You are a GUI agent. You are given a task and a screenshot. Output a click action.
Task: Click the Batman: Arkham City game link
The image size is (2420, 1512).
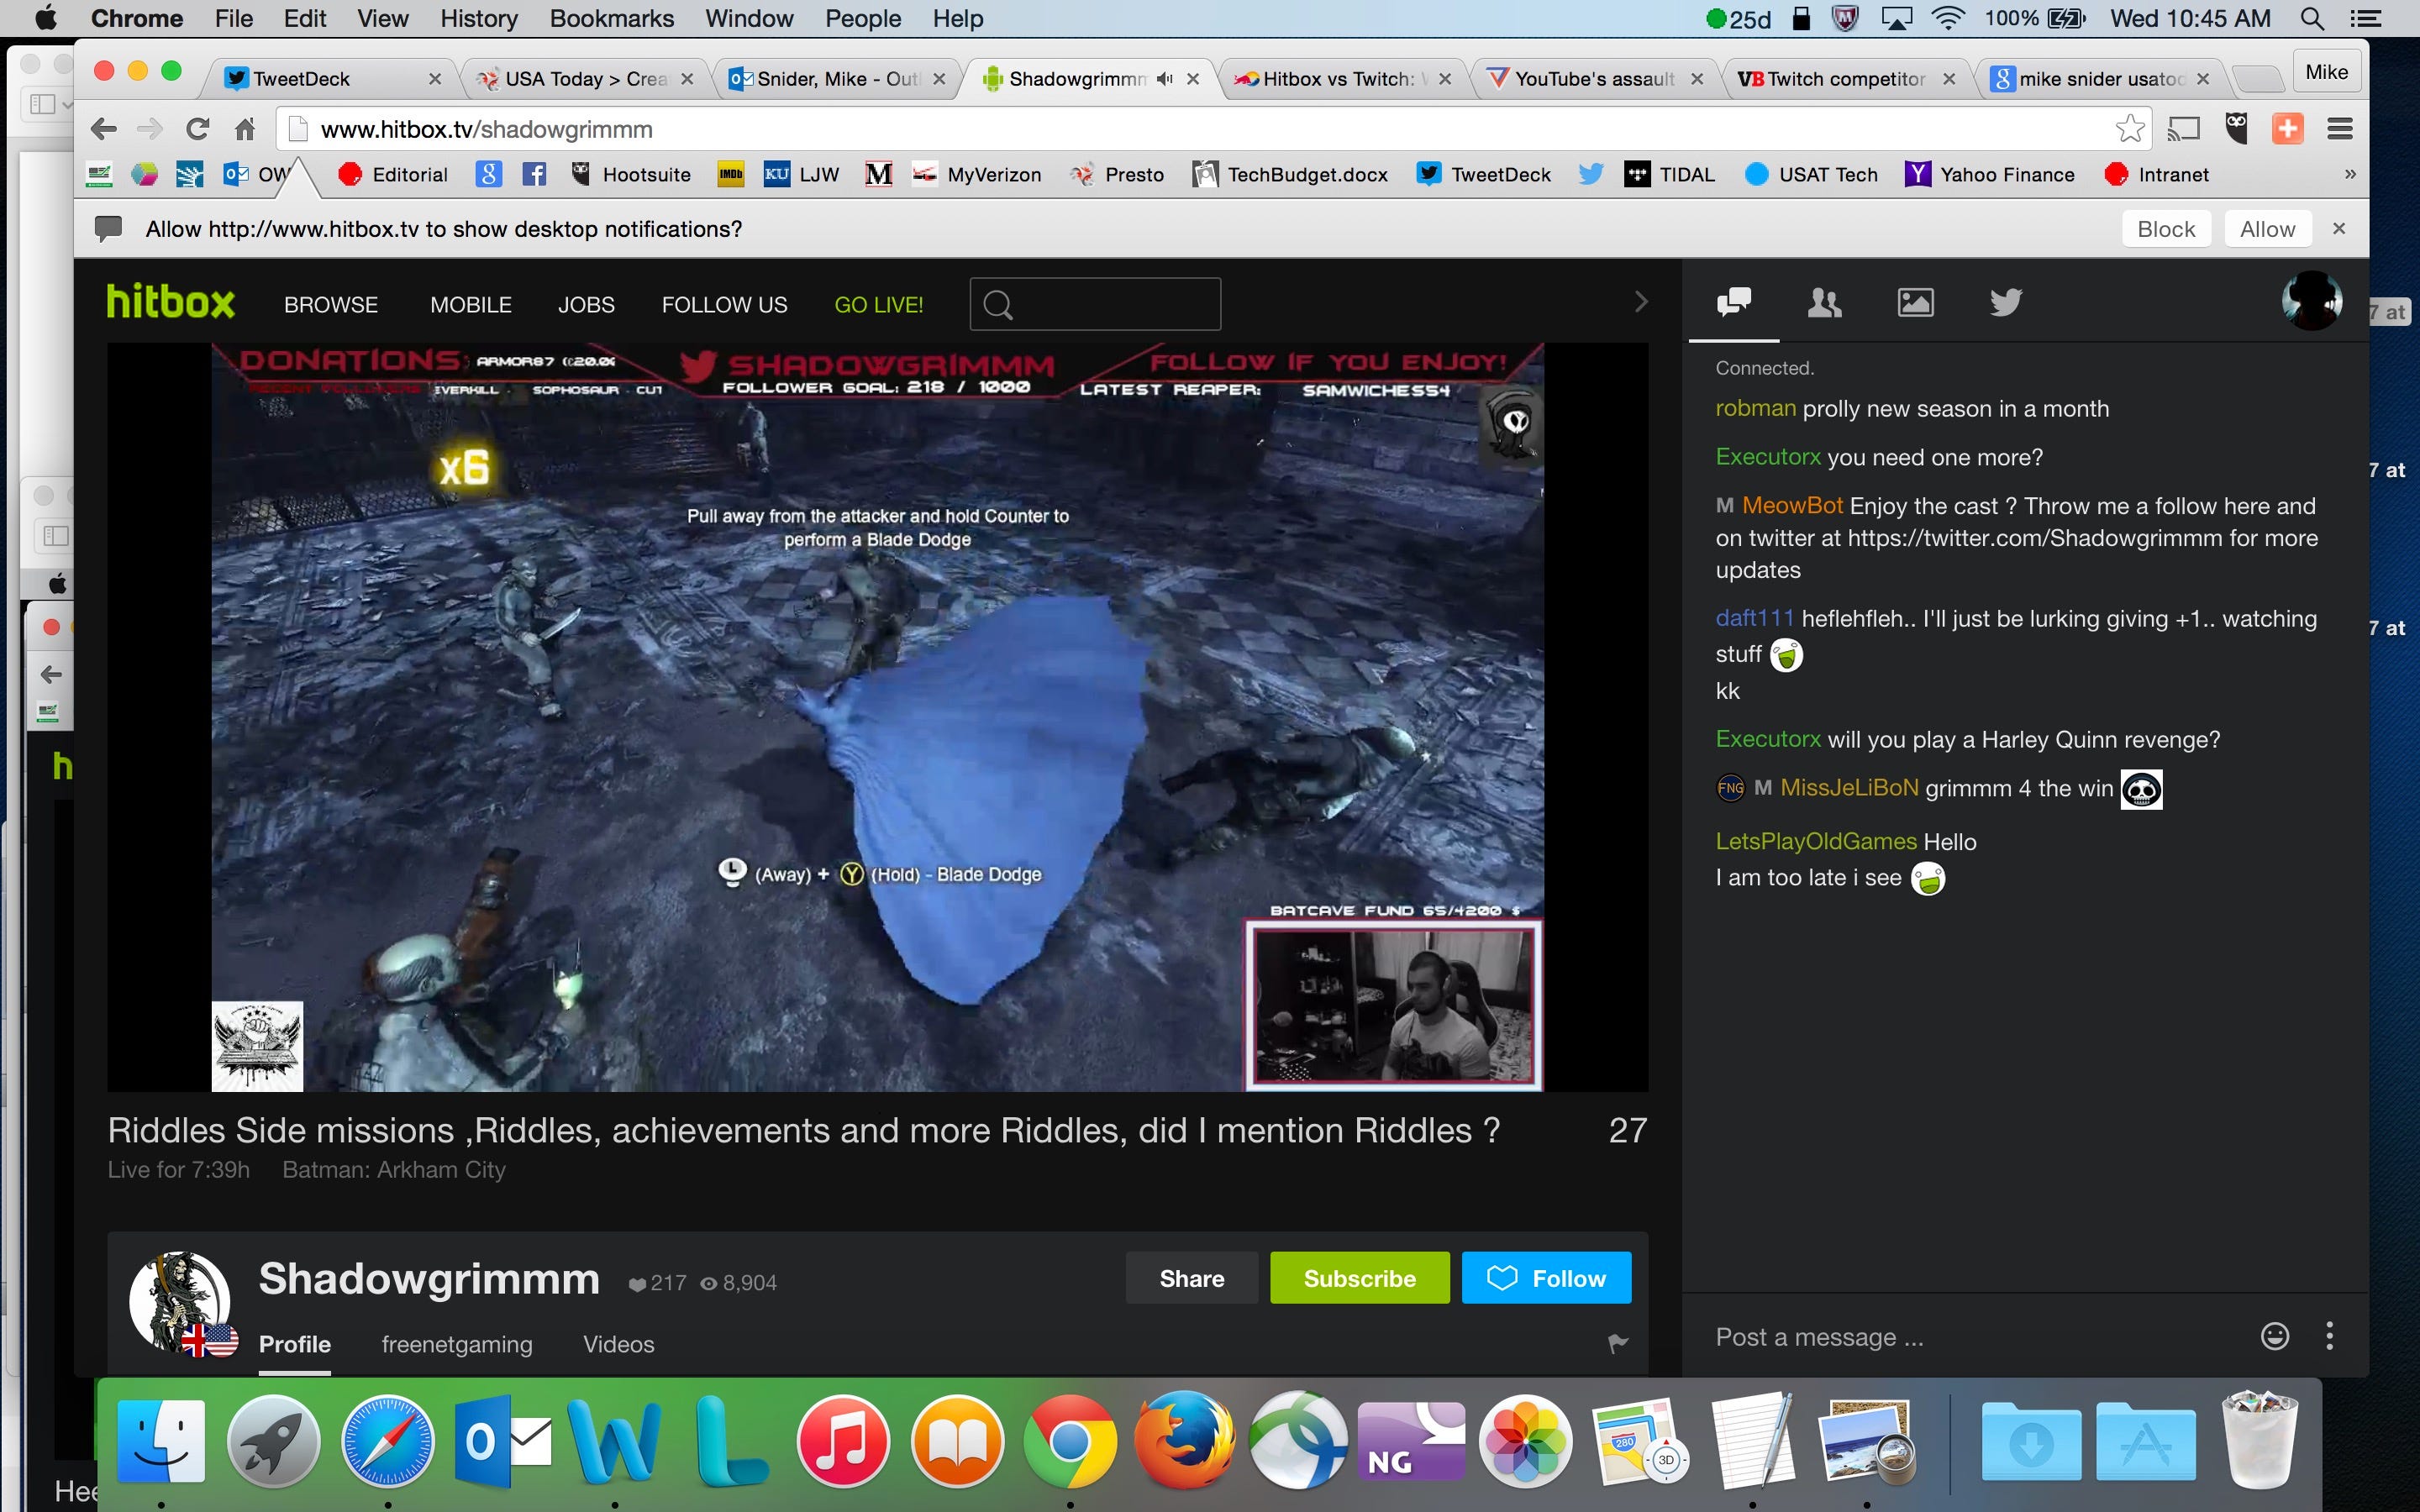pos(394,1170)
